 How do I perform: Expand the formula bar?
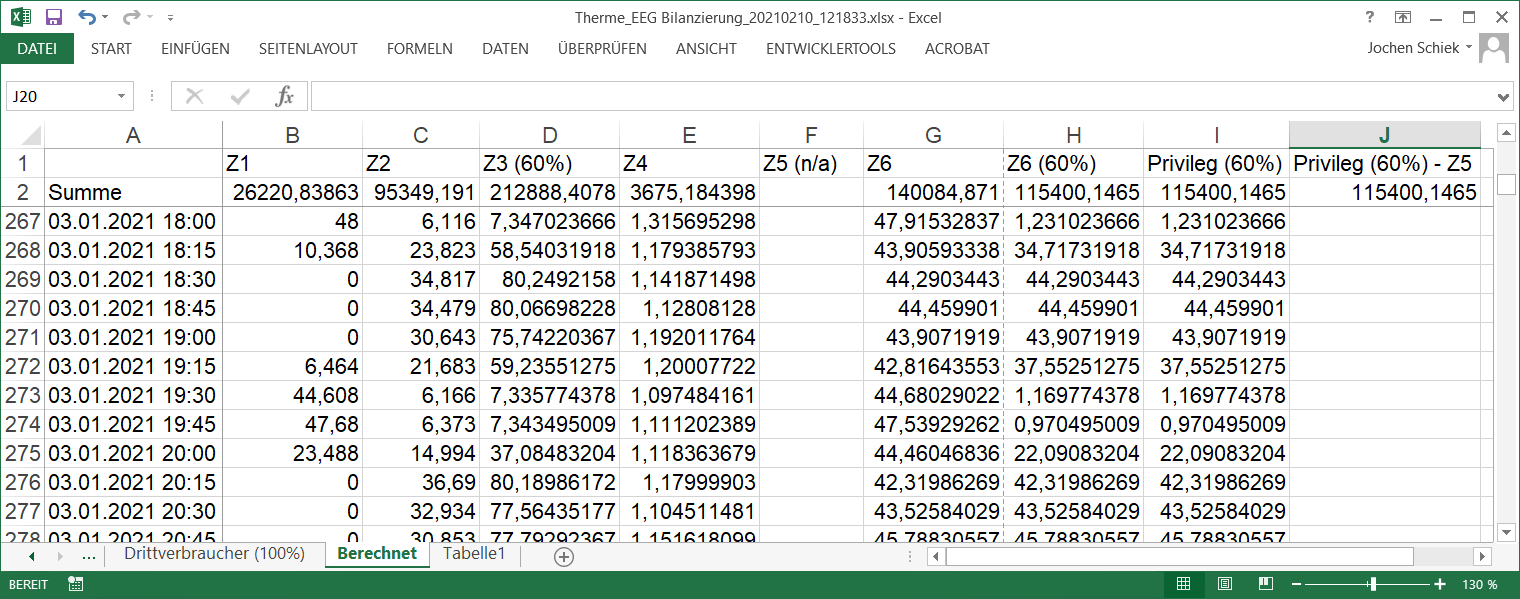pyautogui.click(x=1504, y=97)
